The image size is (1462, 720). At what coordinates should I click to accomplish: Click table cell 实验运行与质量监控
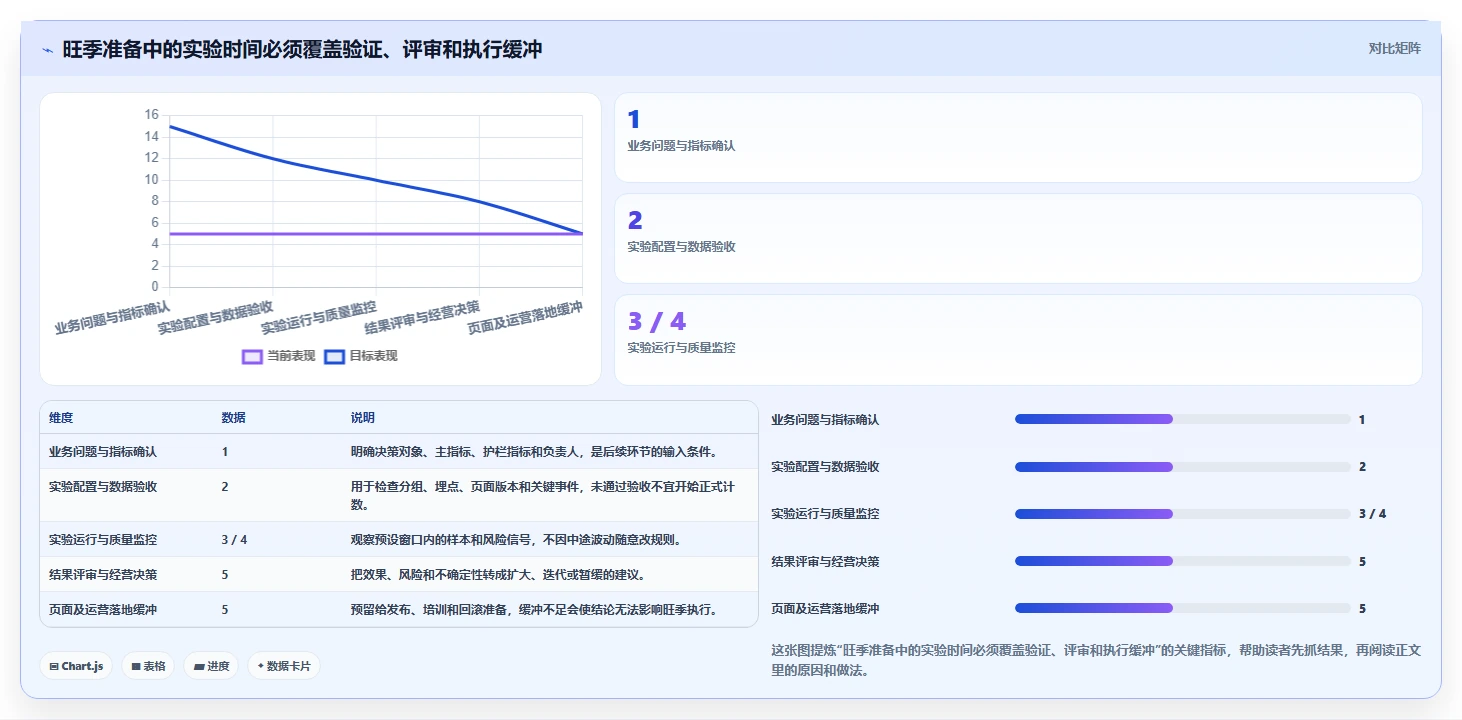point(103,540)
